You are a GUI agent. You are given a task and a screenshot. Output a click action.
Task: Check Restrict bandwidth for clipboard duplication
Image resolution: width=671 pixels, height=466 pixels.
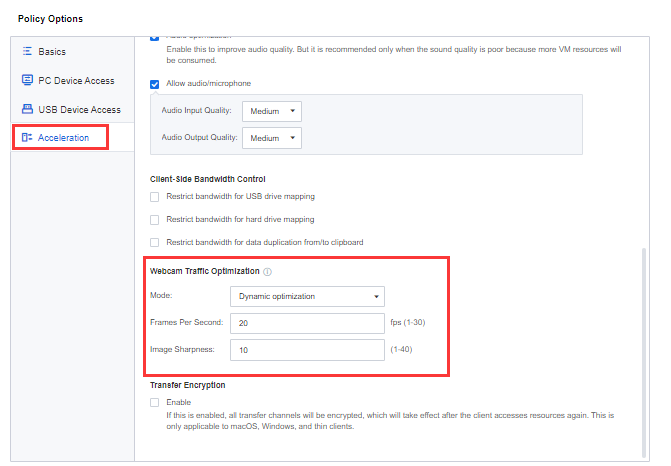pyautogui.click(x=154, y=243)
